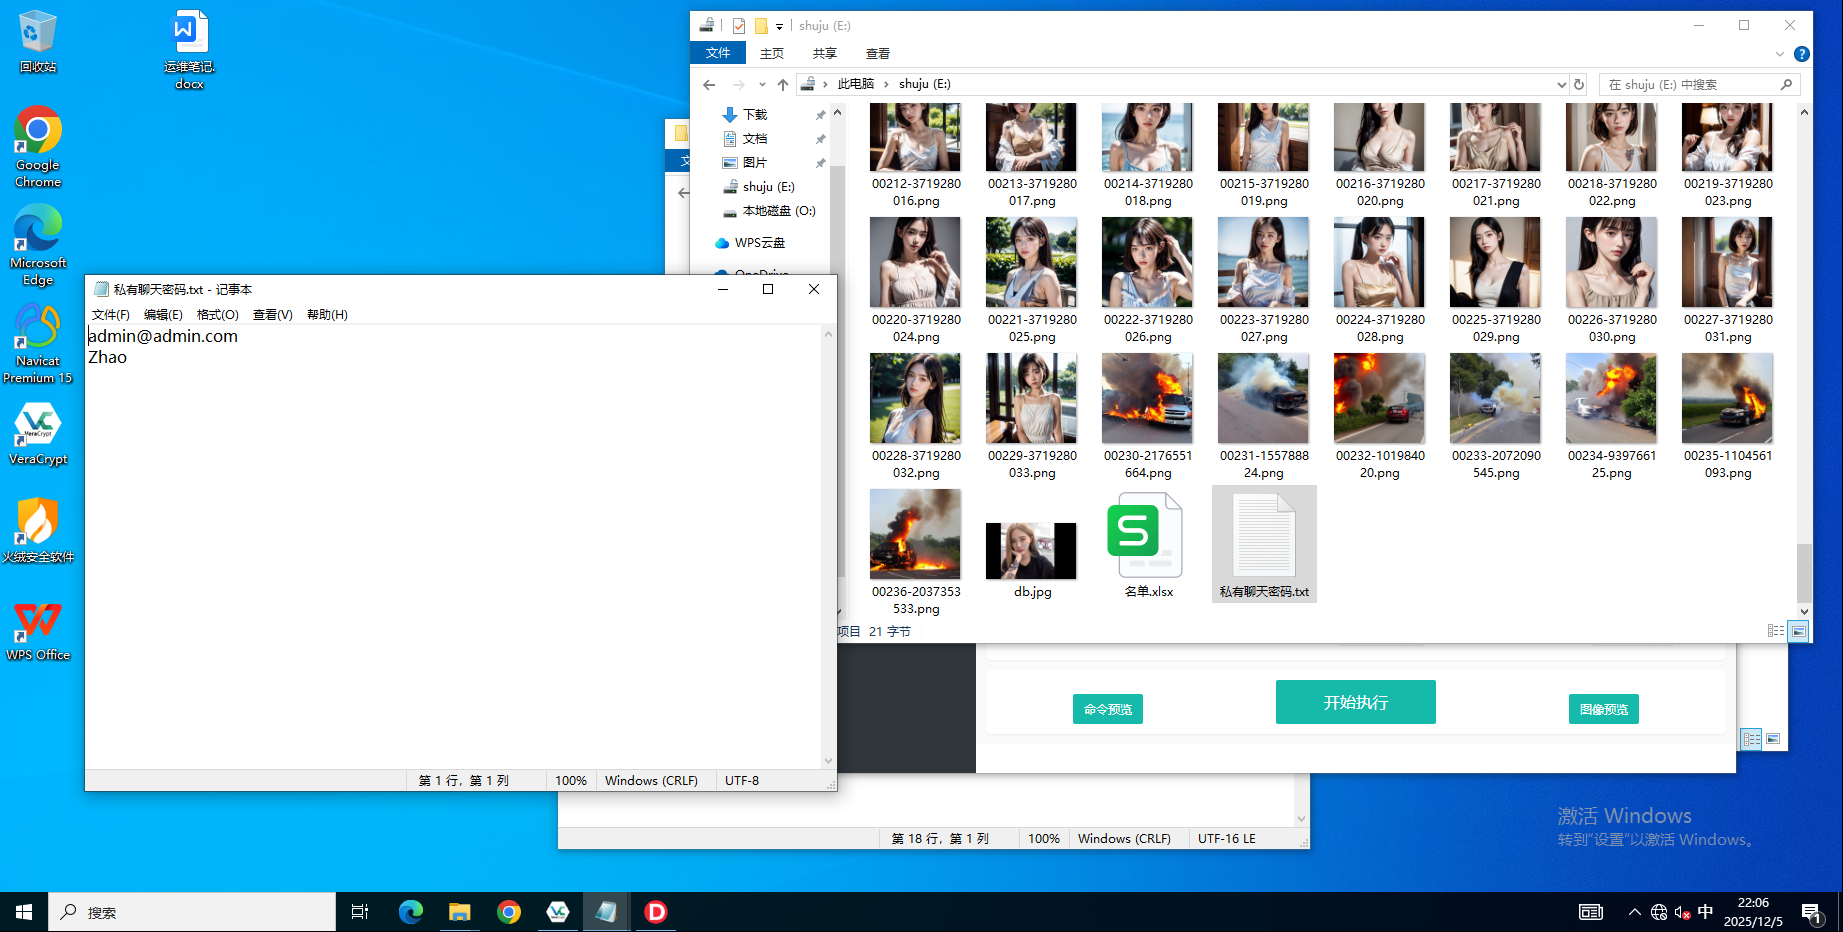Expand the 此电脑 breadcrumb chevron in address bar
The image size is (1843, 932).
886,84
